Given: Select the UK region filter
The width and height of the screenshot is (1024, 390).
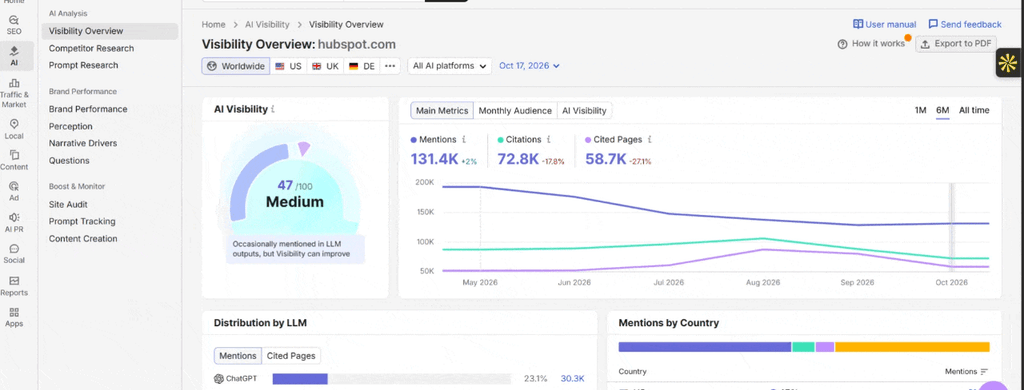Looking at the screenshot, I should pos(325,66).
